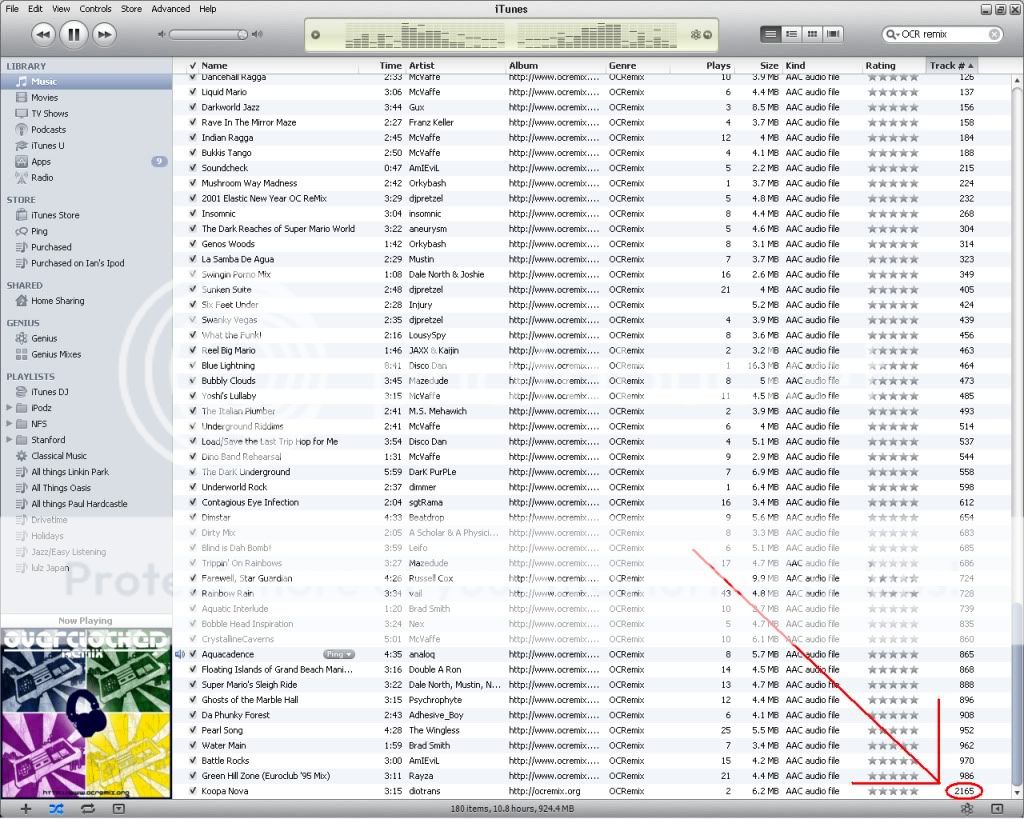
Task: Sort tracks by the Artist column header
Action: coord(421,65)
